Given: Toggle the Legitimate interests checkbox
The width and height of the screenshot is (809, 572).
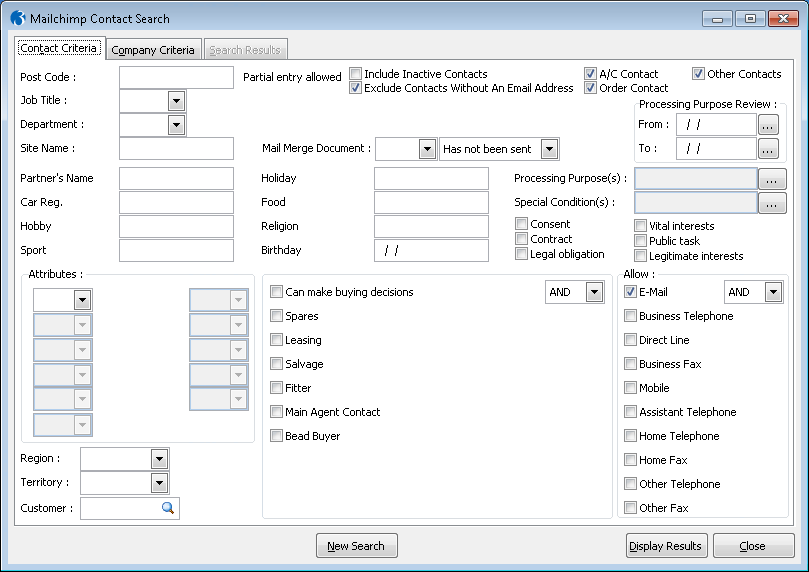Looking at the screenshot, I should (x=641, y=256).
